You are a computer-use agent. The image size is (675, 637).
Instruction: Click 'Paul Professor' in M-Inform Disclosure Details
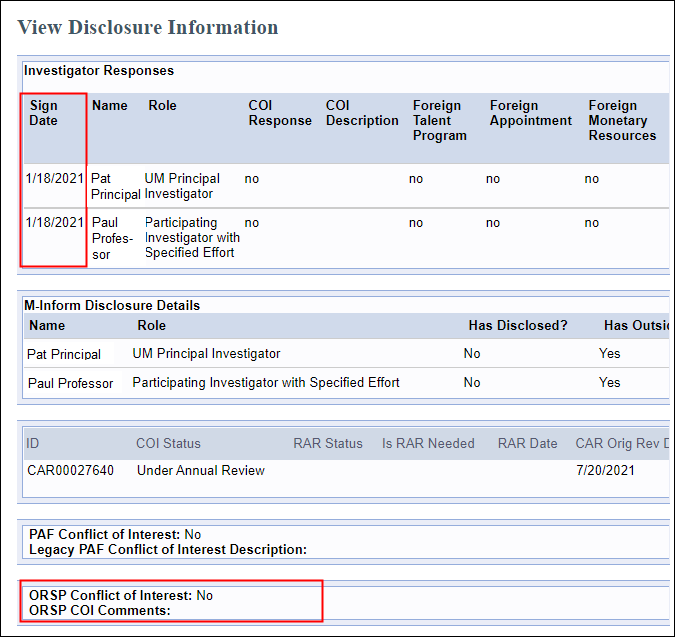[70, 383]
